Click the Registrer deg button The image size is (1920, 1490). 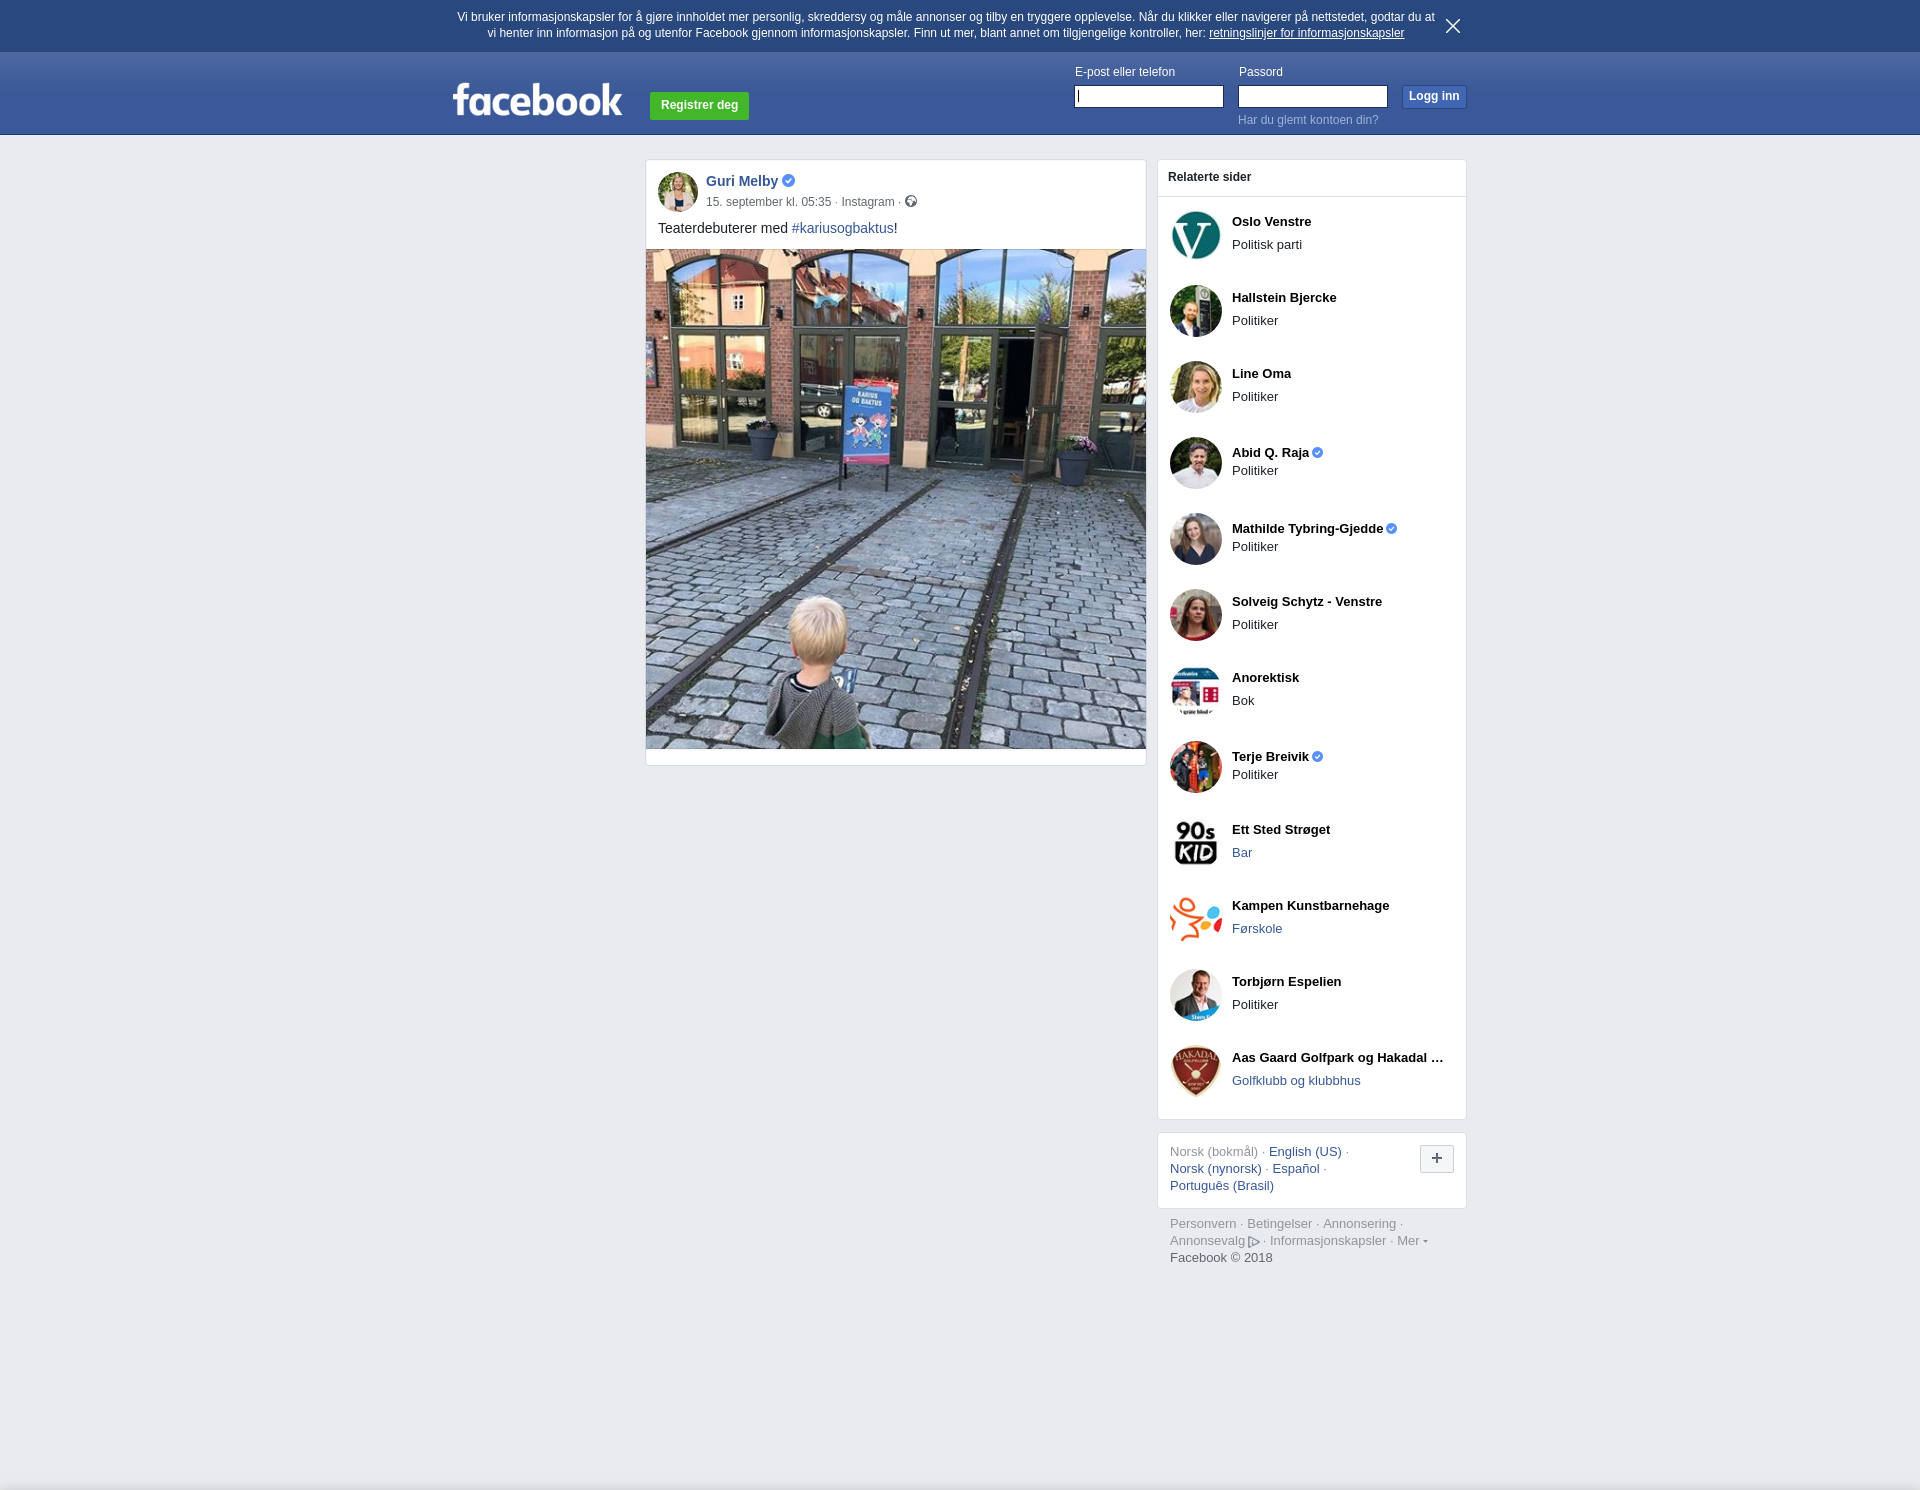pos(699,105)
